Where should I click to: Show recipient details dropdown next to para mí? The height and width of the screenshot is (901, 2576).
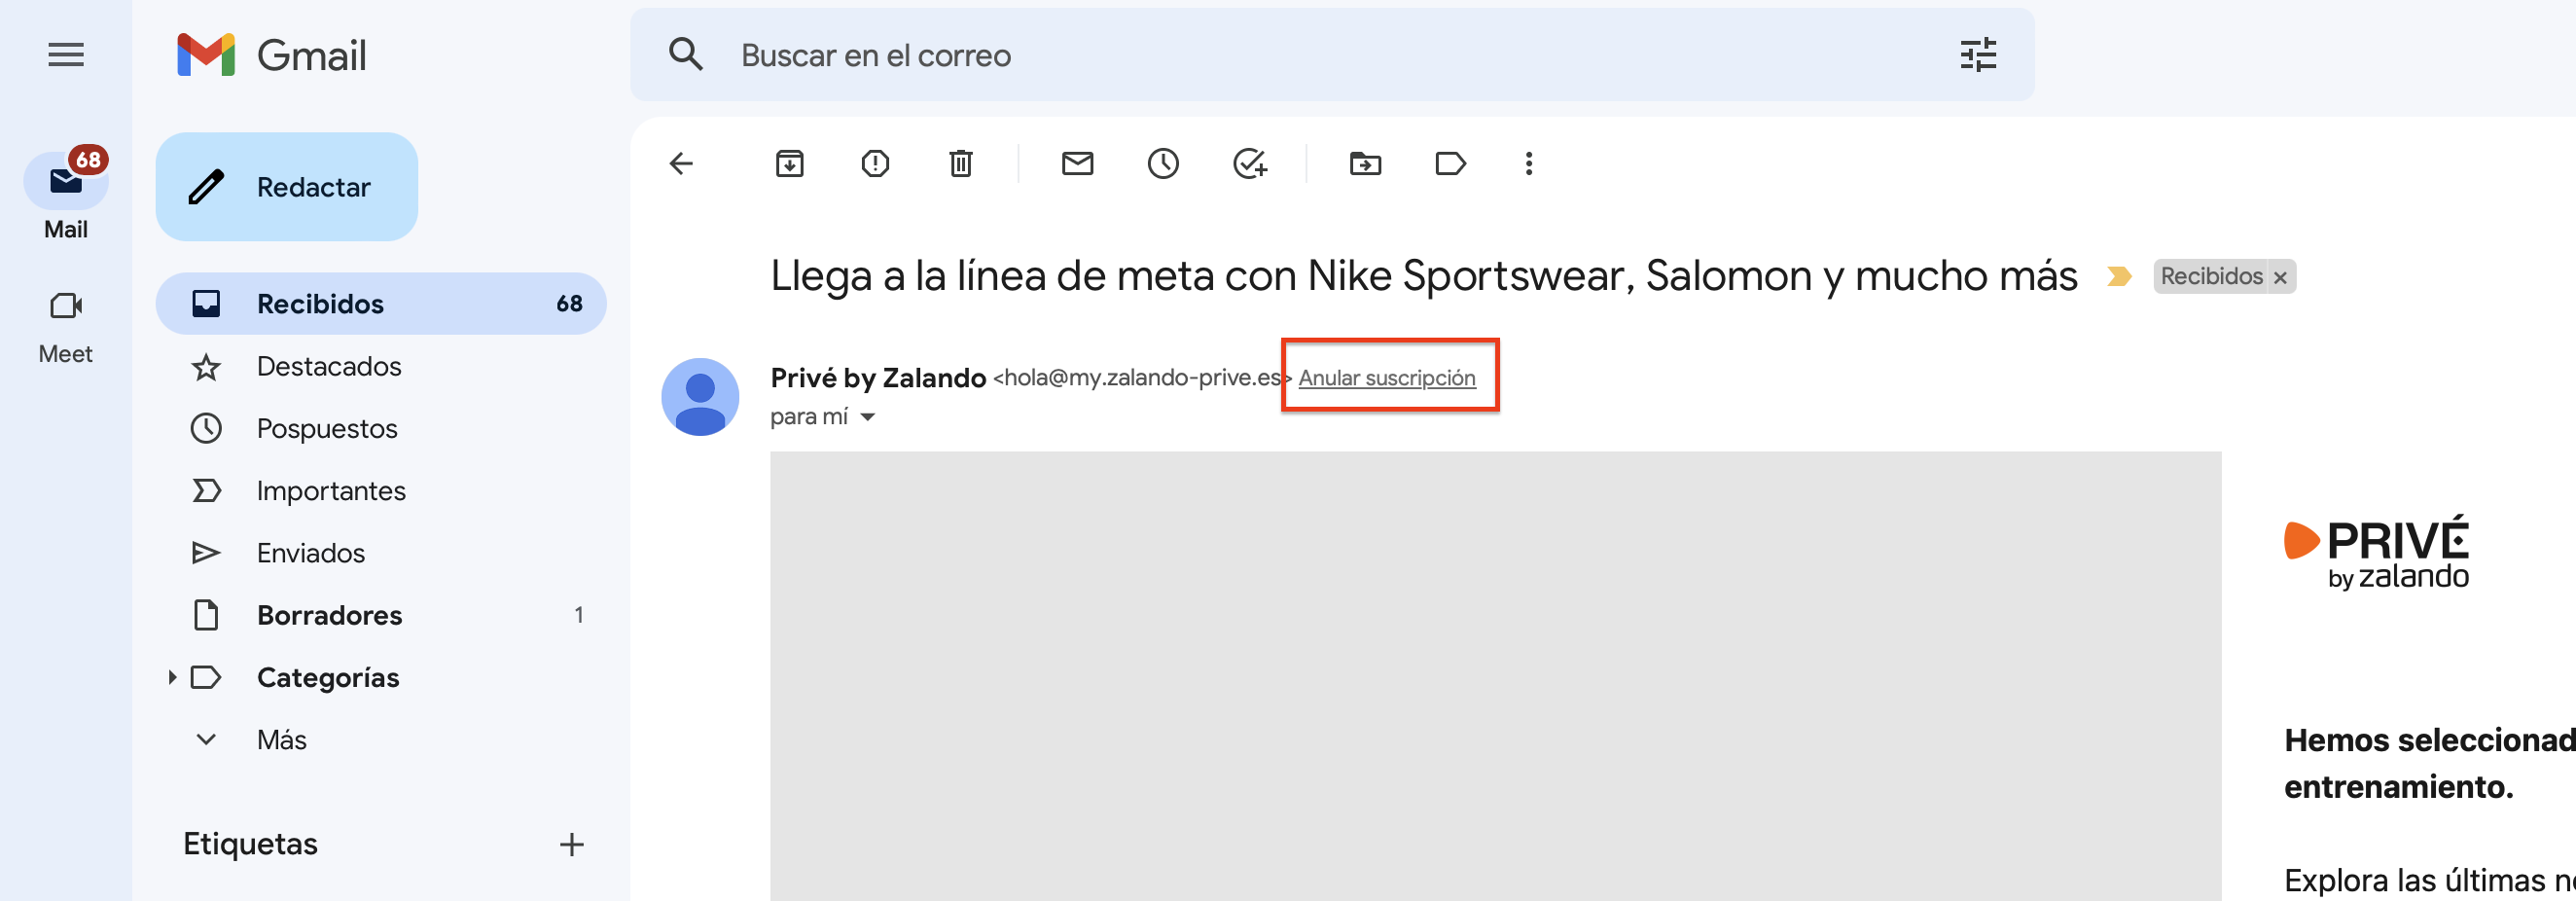pos(867,418)
